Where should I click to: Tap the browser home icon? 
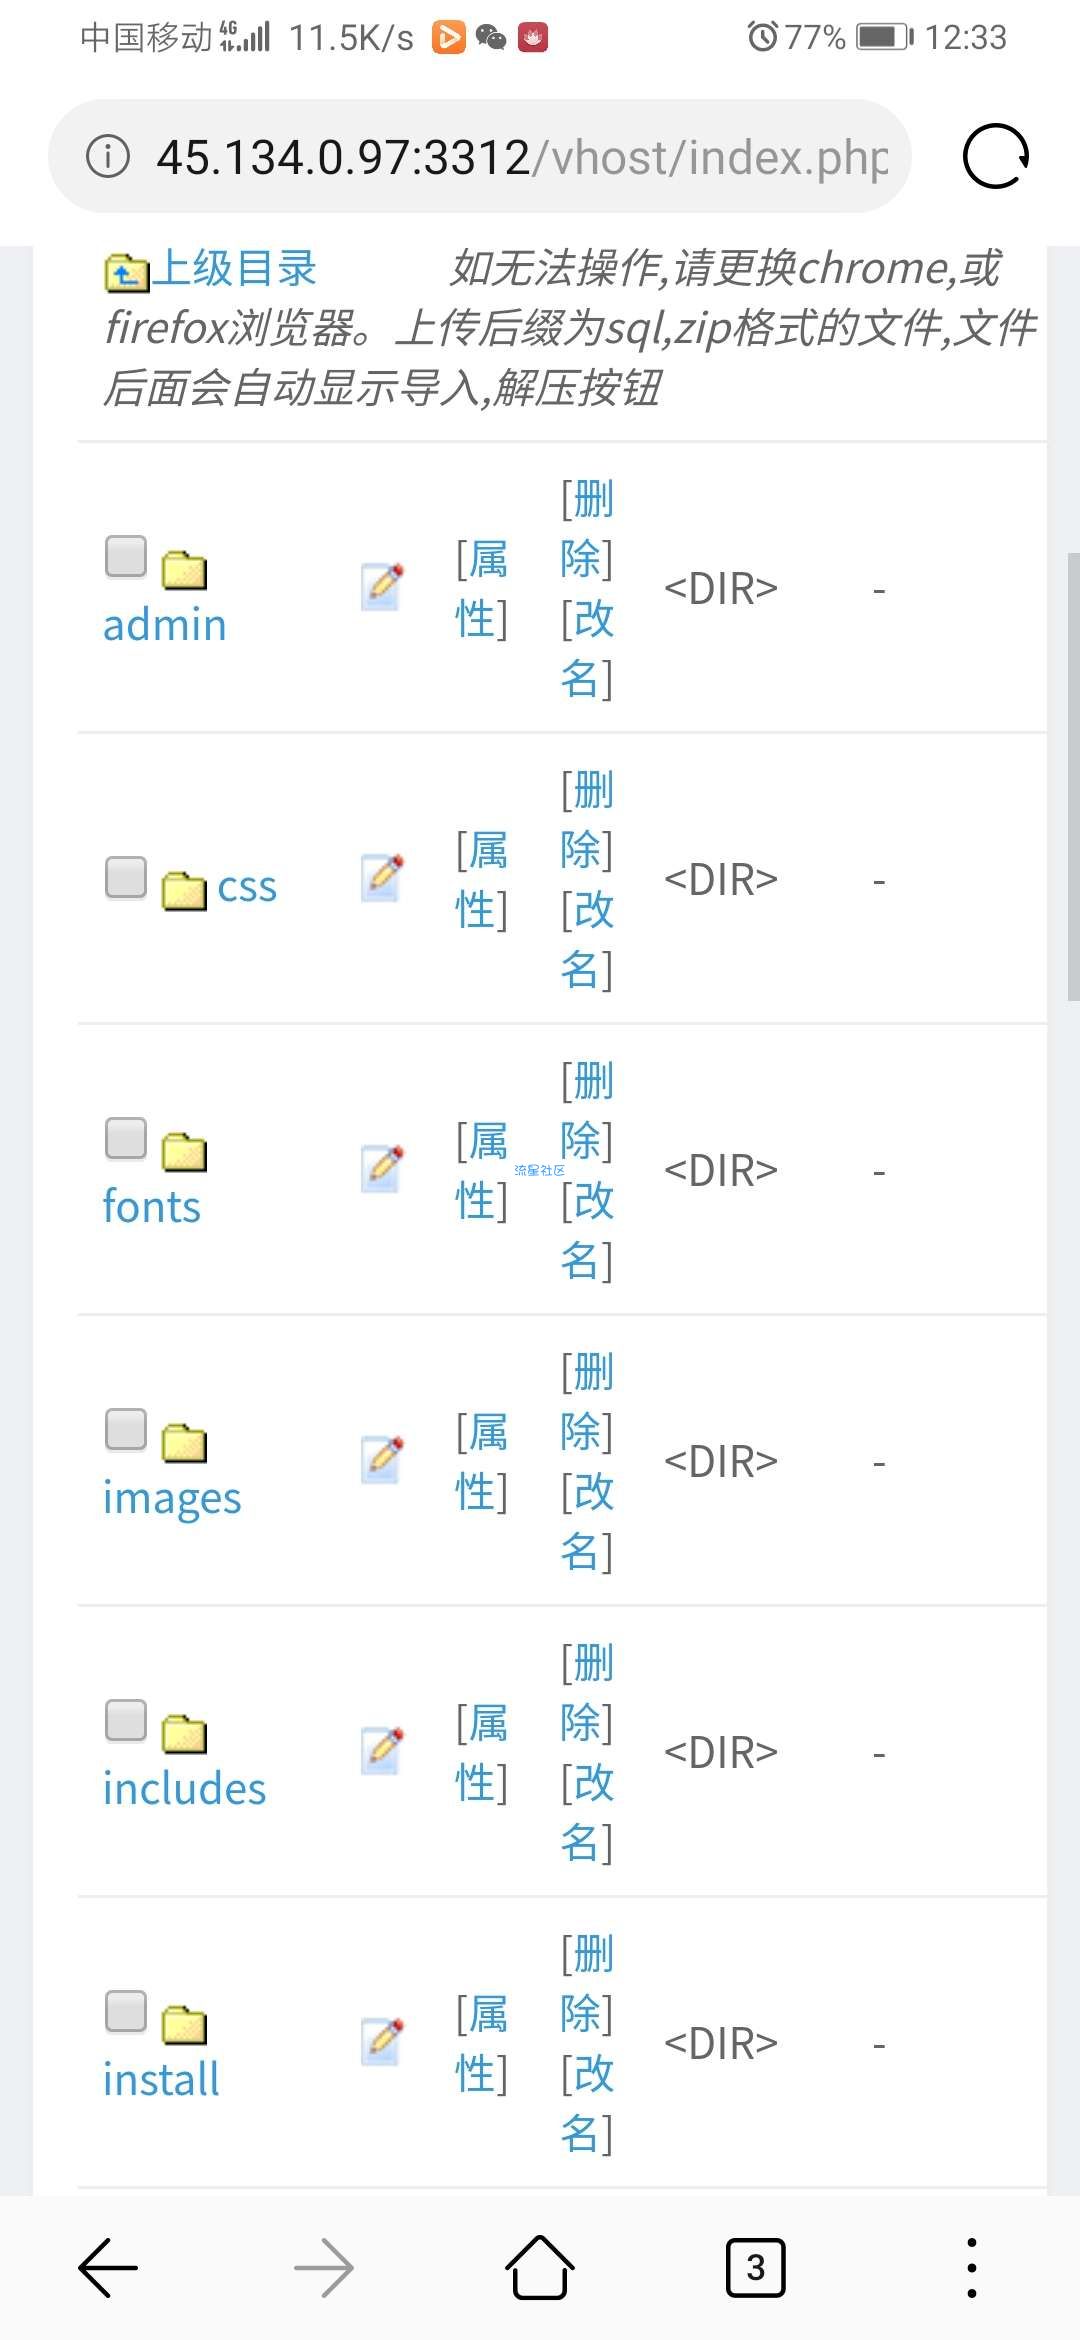click(540, 2267)
